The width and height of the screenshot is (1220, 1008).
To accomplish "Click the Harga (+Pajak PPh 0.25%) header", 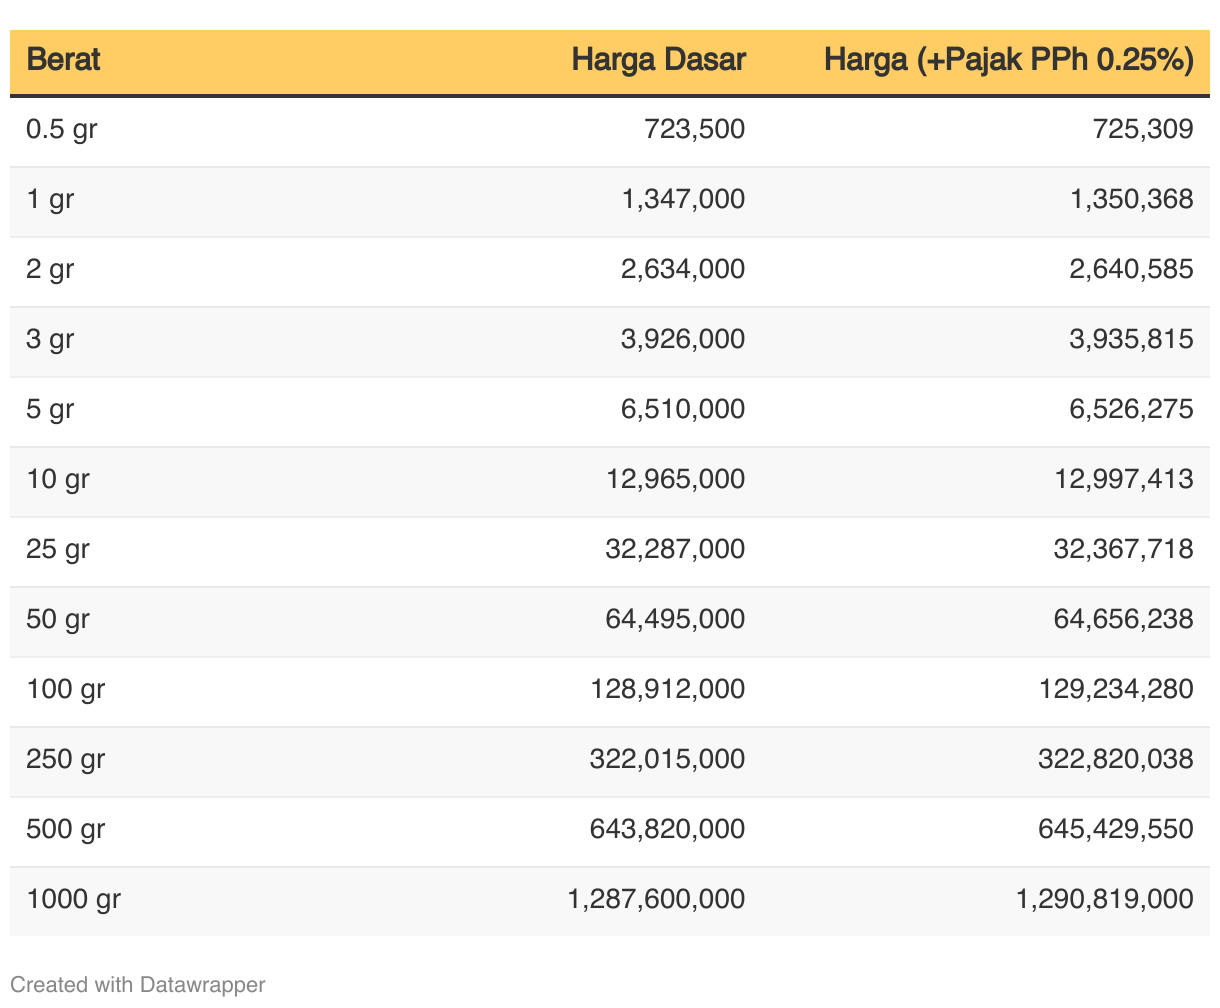I will 1008,60.
